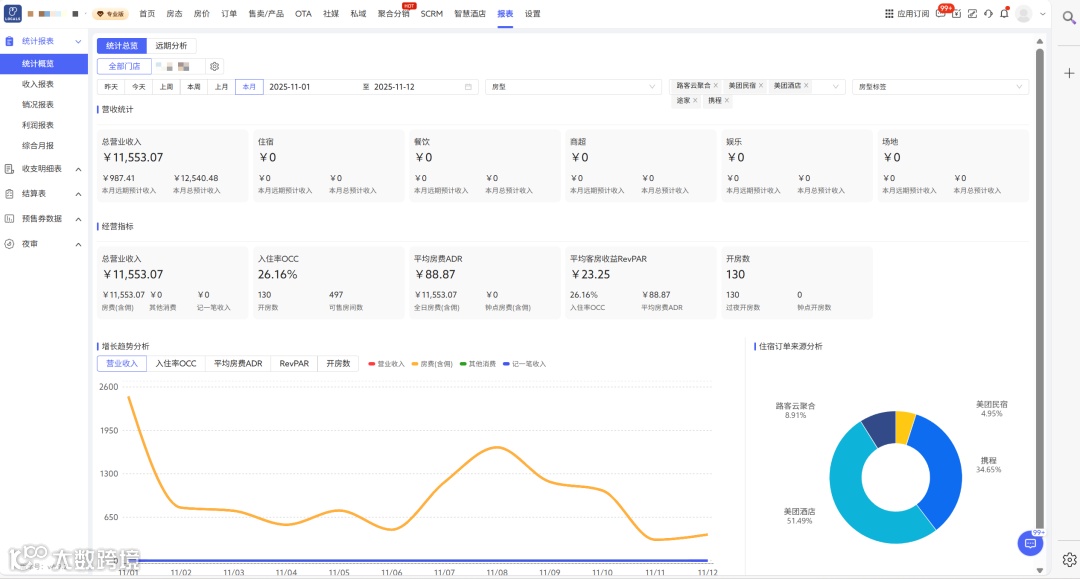
Task: Show RevPAR trend chart
Action: 294,364
